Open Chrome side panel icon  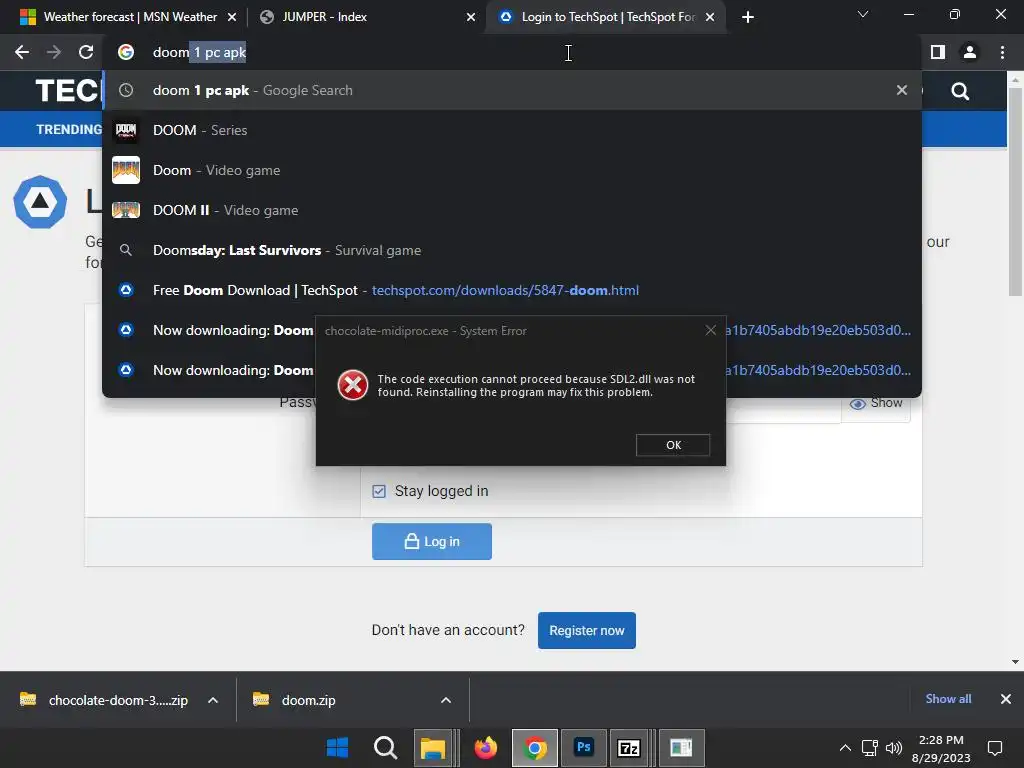(938, 52)
